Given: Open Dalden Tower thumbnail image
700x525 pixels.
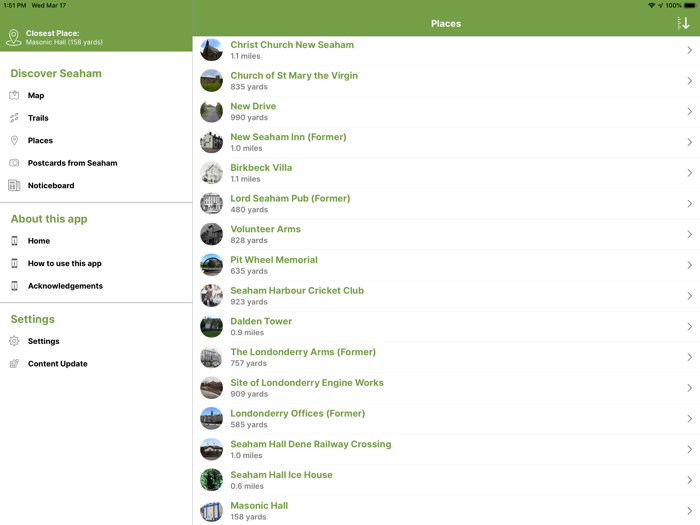Looking at the screenshot, I should (211, 326).
